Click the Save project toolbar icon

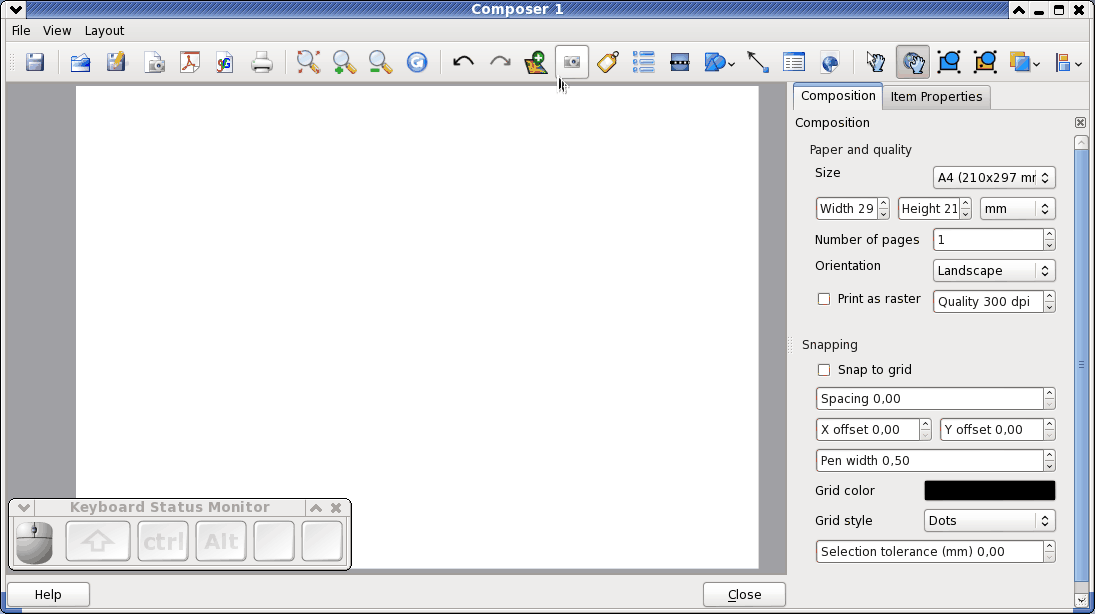(x=35, y=62)
